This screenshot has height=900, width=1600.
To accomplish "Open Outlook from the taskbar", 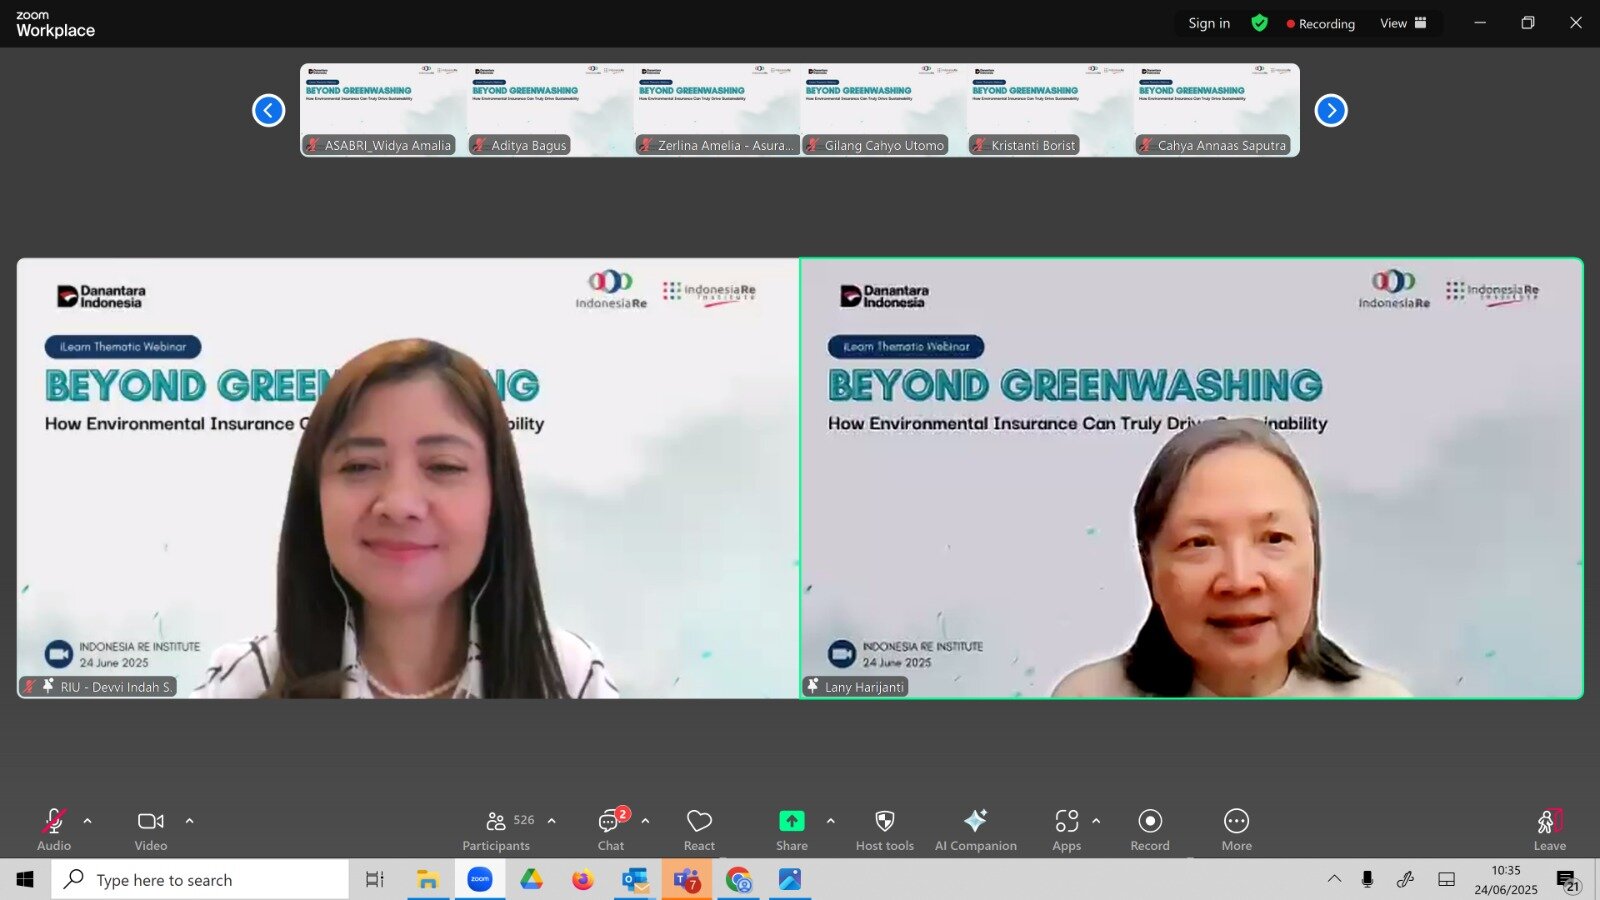I will pyautogui.click(x=635, y=880).
